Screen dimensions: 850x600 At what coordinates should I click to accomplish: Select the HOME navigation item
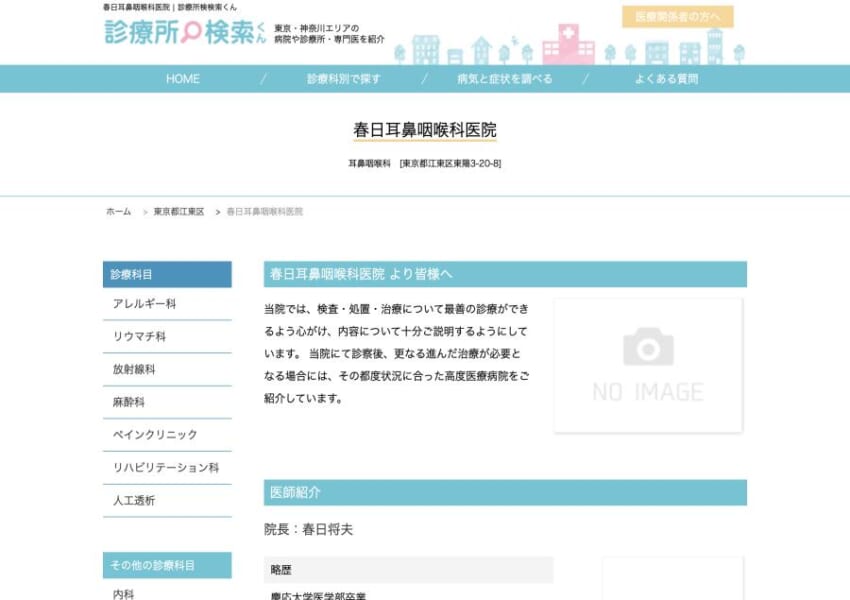tap(182, 77)
